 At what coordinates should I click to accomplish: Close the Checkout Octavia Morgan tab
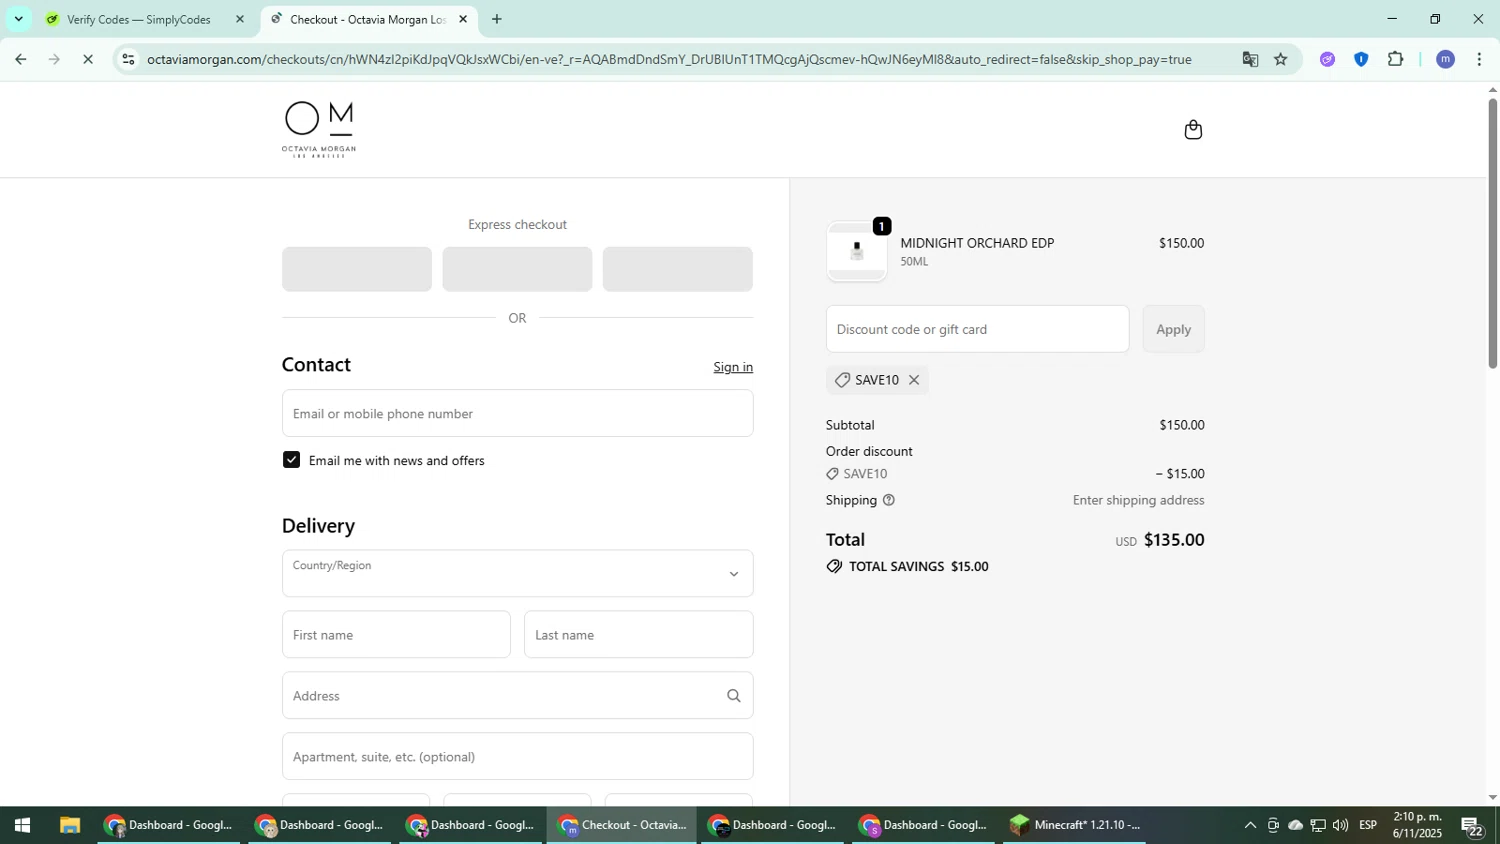click(463, 19)
